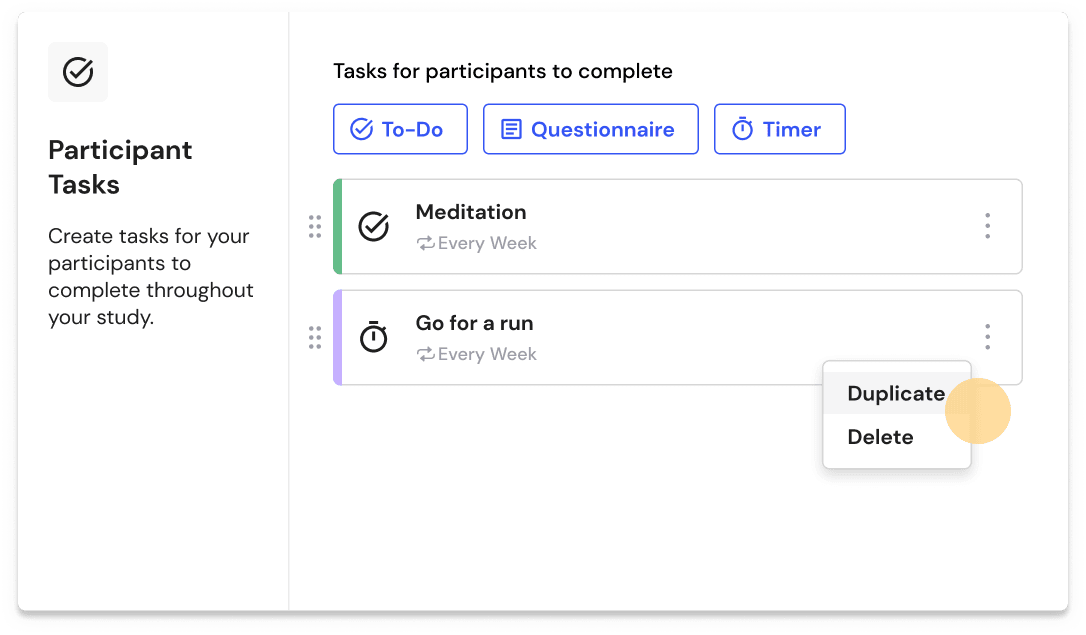Open the three-dot menu on the Meditation task
Screen dimensions: 1086x635
point(988,227)
